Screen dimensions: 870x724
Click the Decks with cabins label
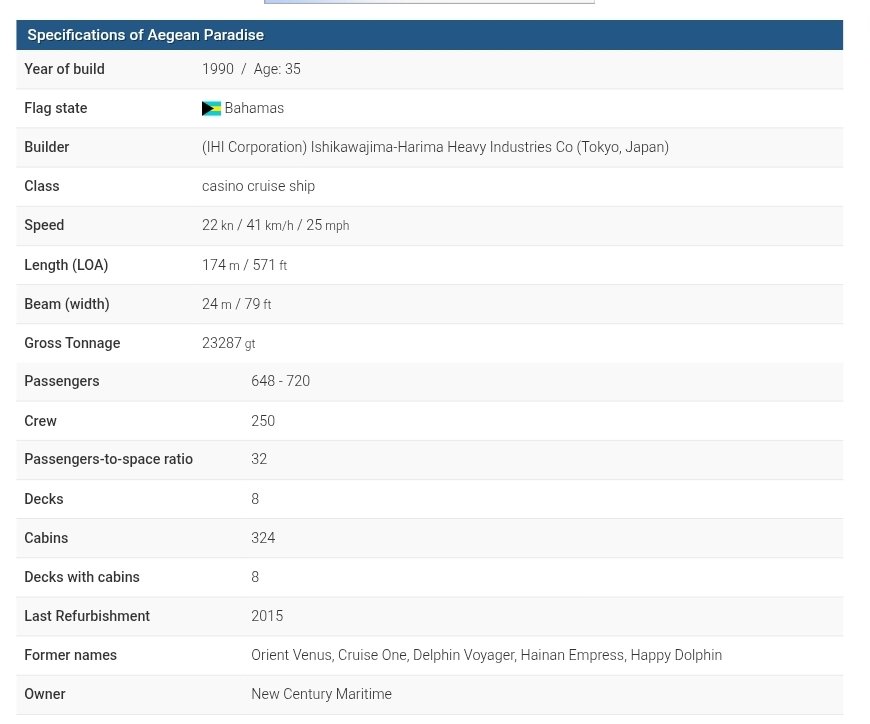click(82, 577)
